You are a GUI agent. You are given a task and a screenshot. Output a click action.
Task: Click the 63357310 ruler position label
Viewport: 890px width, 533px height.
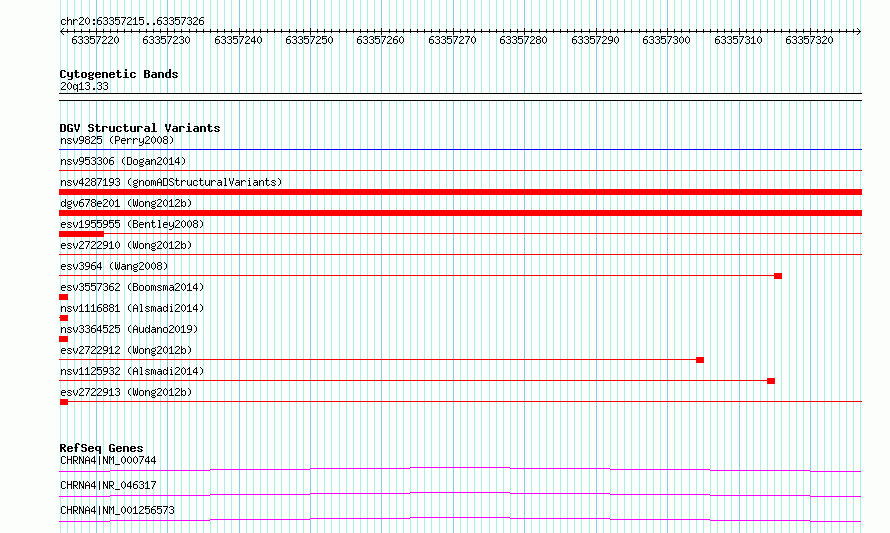[738, 40]
